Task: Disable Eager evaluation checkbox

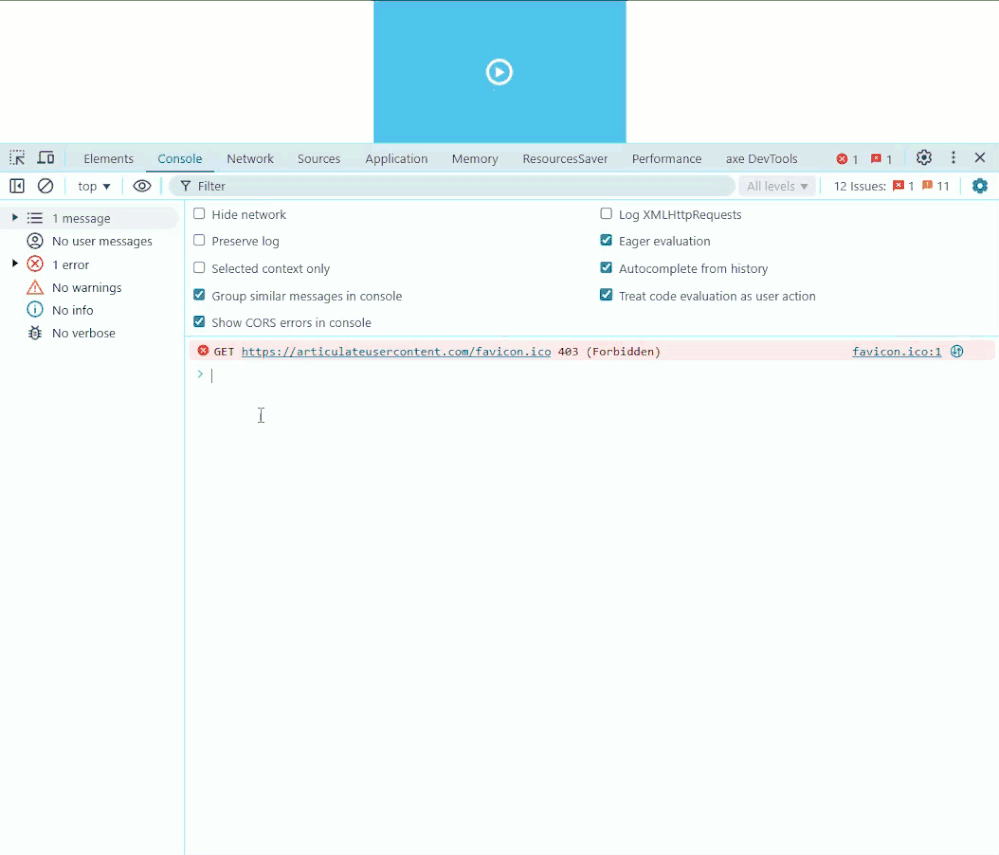Action: 606,240
